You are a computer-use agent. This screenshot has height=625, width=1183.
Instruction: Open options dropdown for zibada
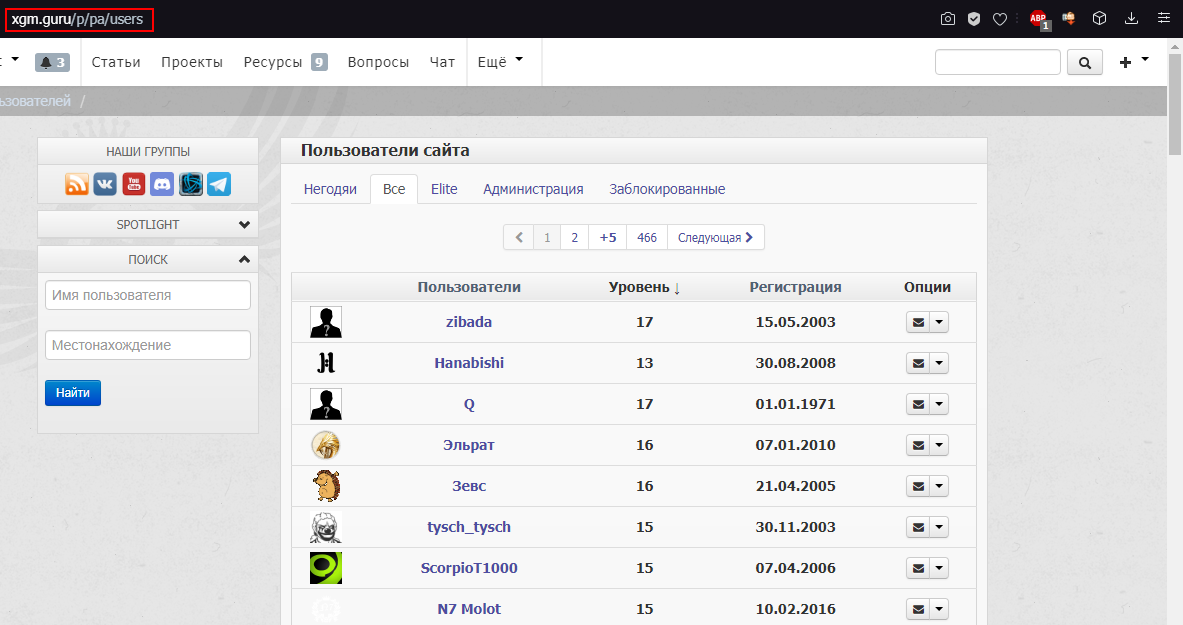point(939,322)
